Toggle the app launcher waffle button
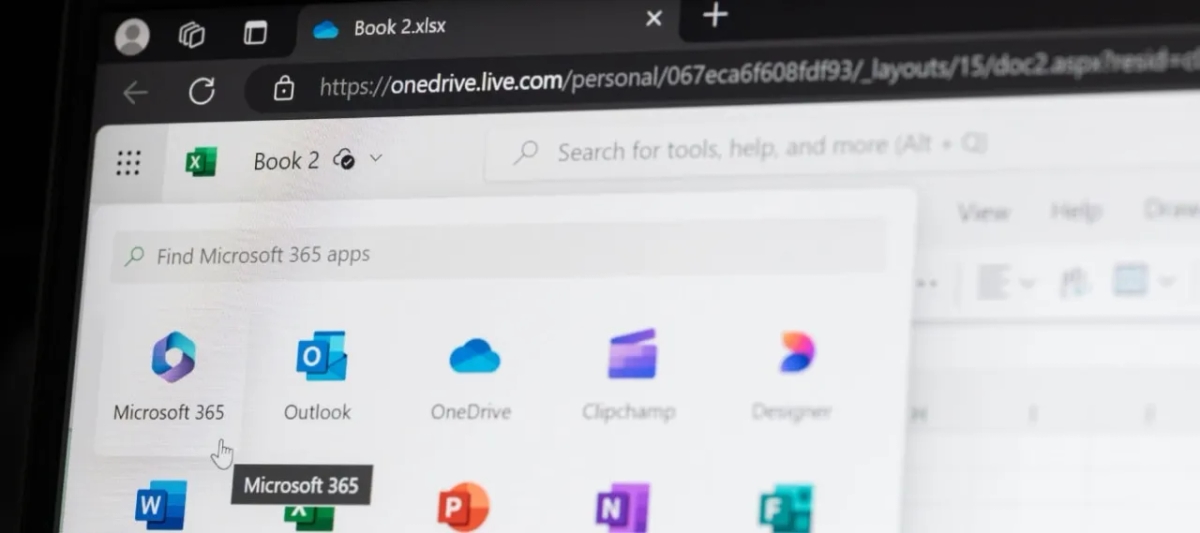The height and width of the screenshot is (533, 1200). pyautogui.click(x=128, y=162)
